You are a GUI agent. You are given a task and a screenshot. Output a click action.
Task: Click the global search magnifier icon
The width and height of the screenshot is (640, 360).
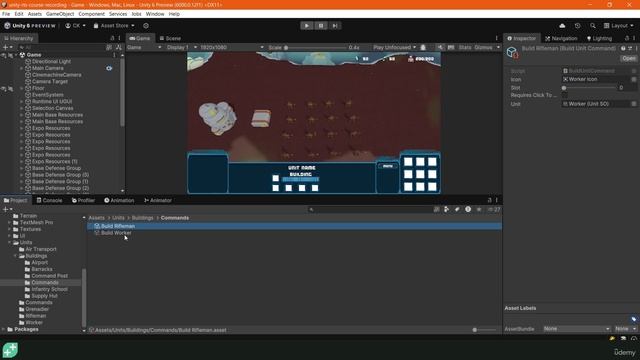click(x=592, y=26)
